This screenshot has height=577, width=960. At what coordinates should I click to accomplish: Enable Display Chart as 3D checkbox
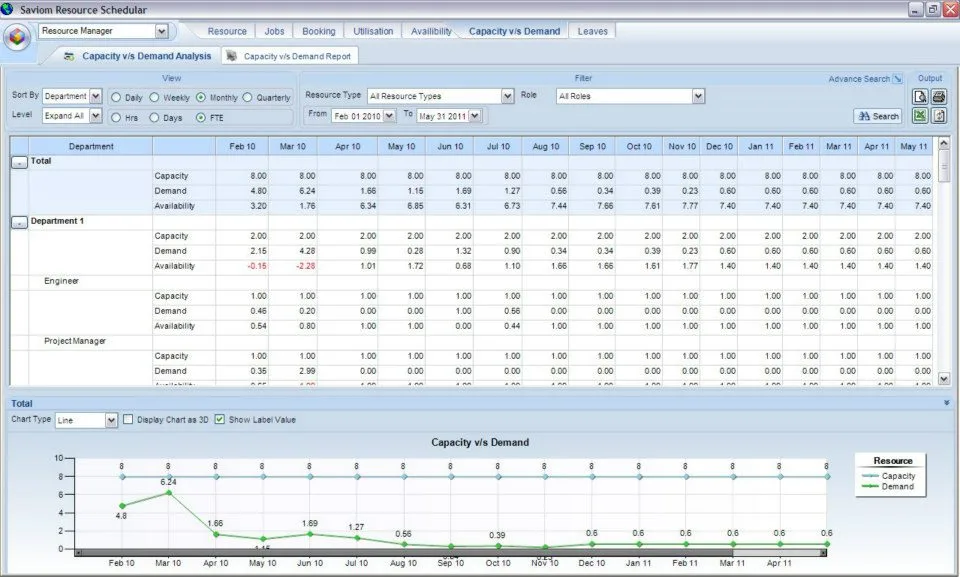pyautogui.click(x=128, y=420)
